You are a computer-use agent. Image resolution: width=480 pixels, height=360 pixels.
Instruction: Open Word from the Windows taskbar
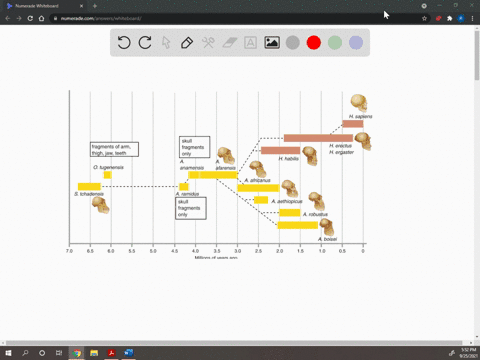pyautogui.click(x=129, y=353)
